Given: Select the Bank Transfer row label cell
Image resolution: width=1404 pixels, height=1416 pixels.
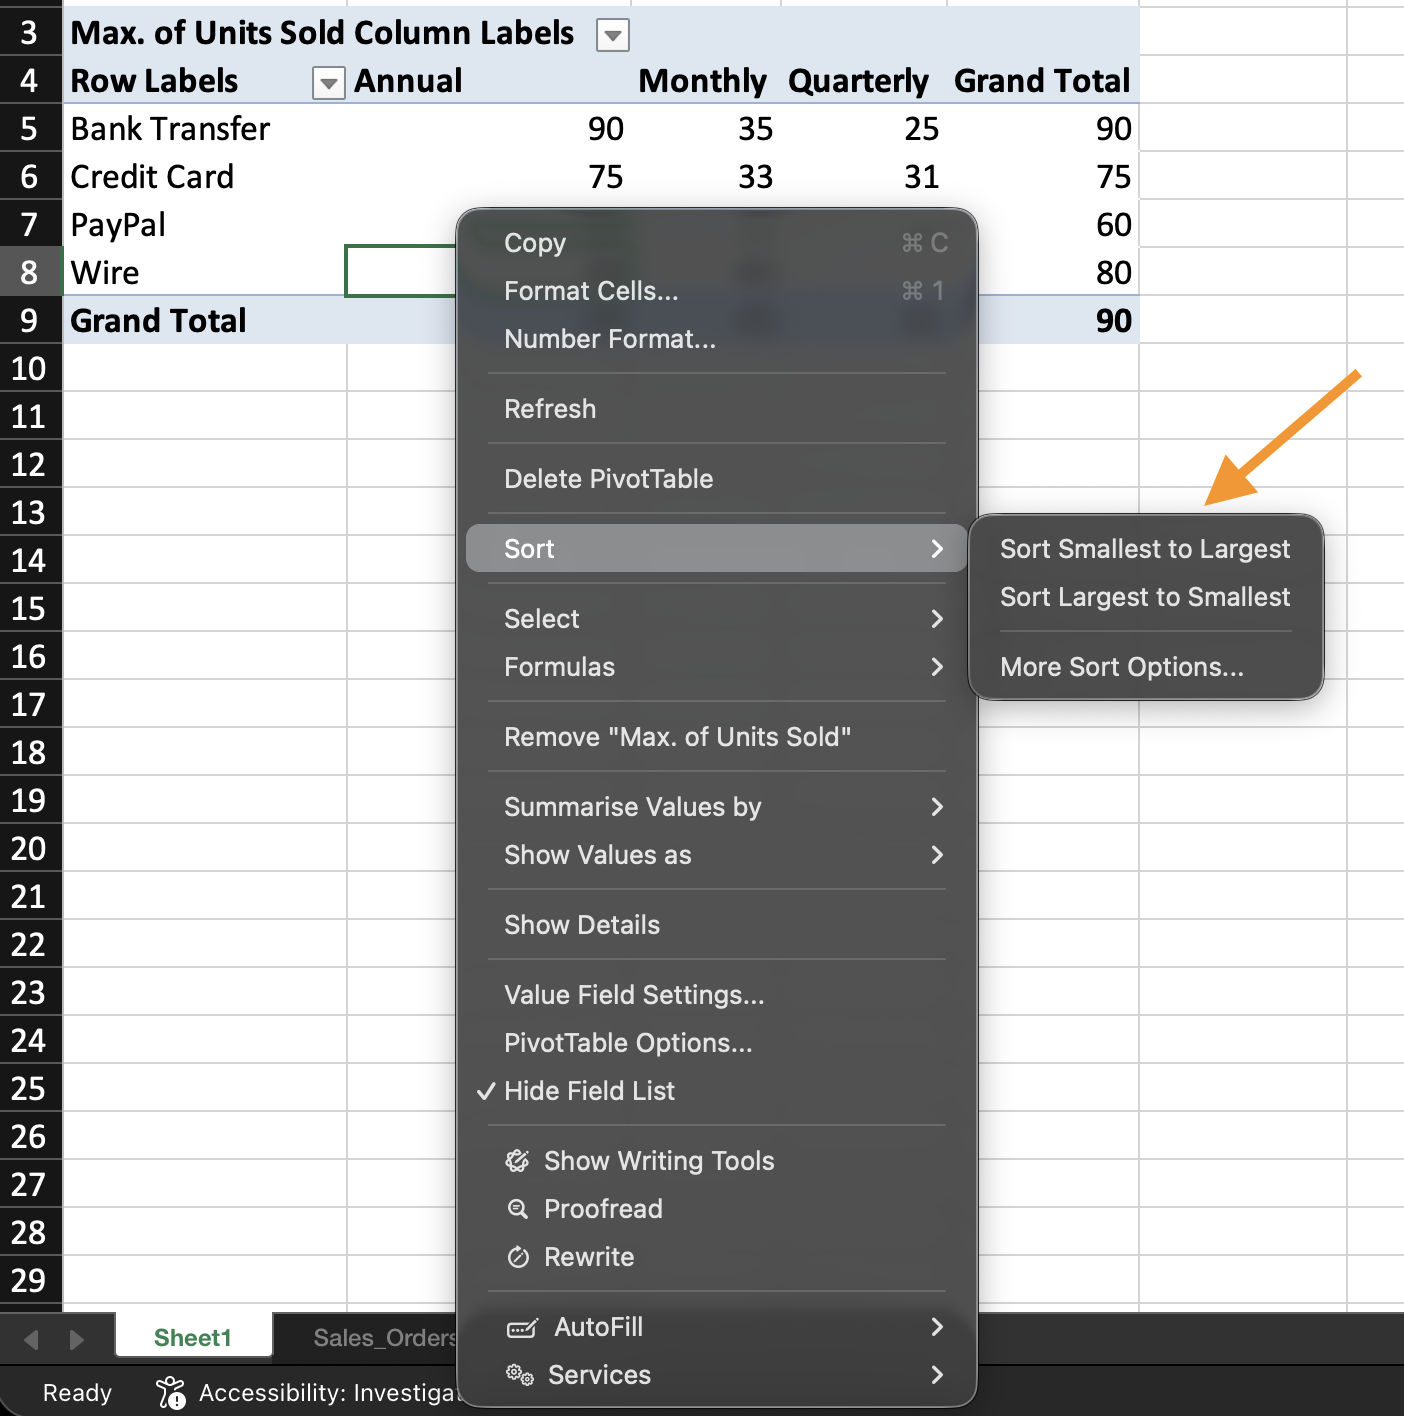Looking at the screenshot, I should click(x=171, y=129).
